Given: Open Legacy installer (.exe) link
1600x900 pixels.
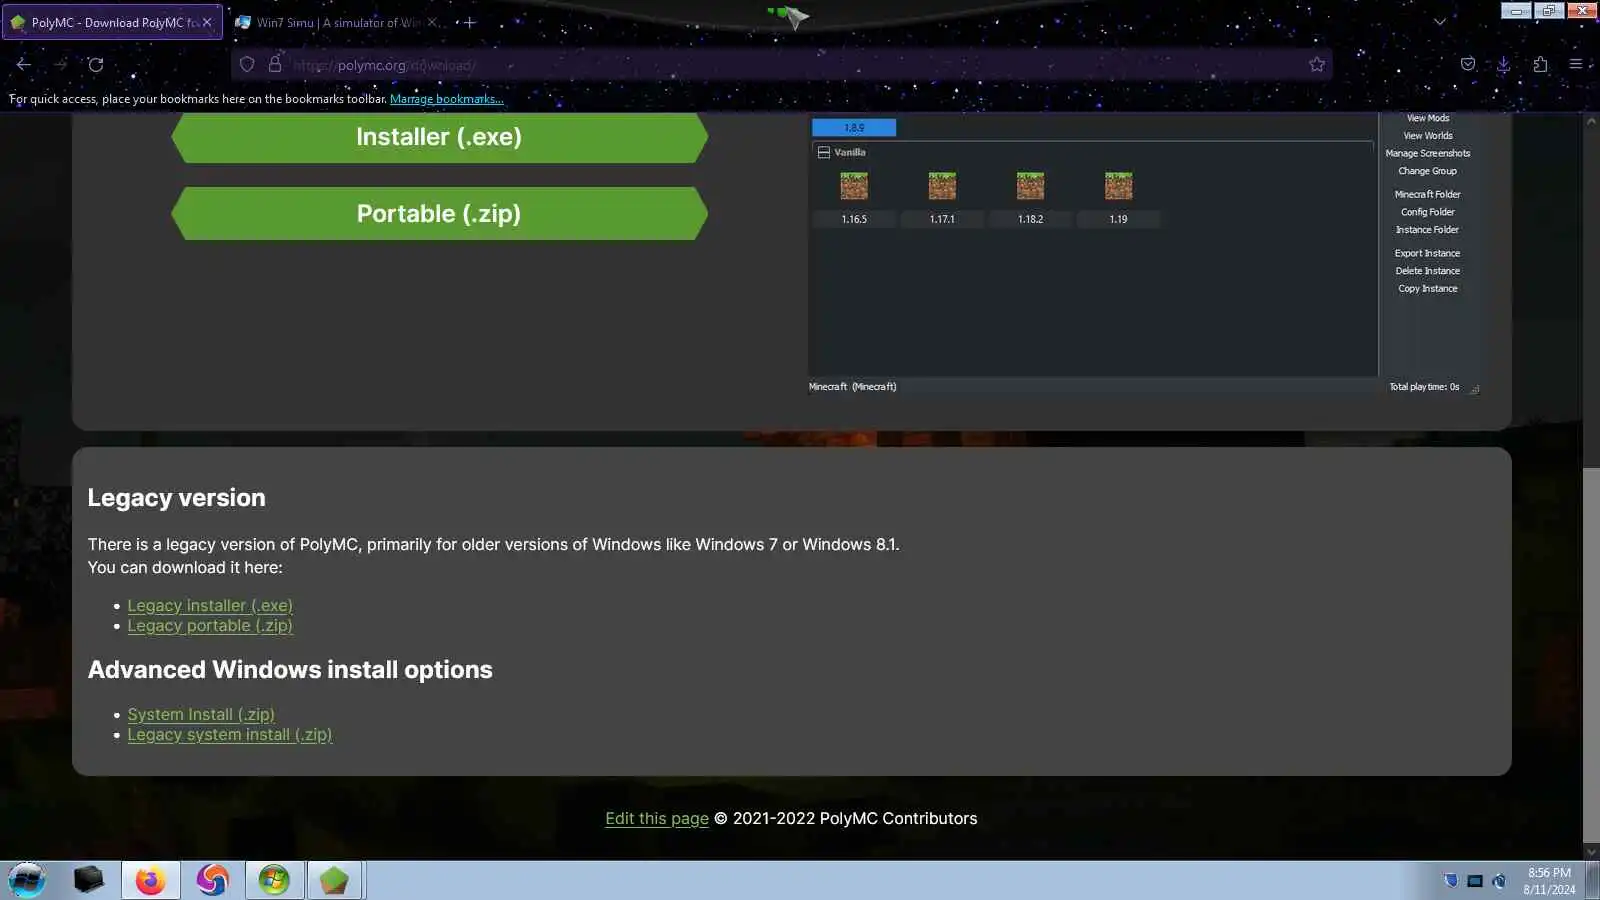Looking at the screenshot, I should [210, 605].
